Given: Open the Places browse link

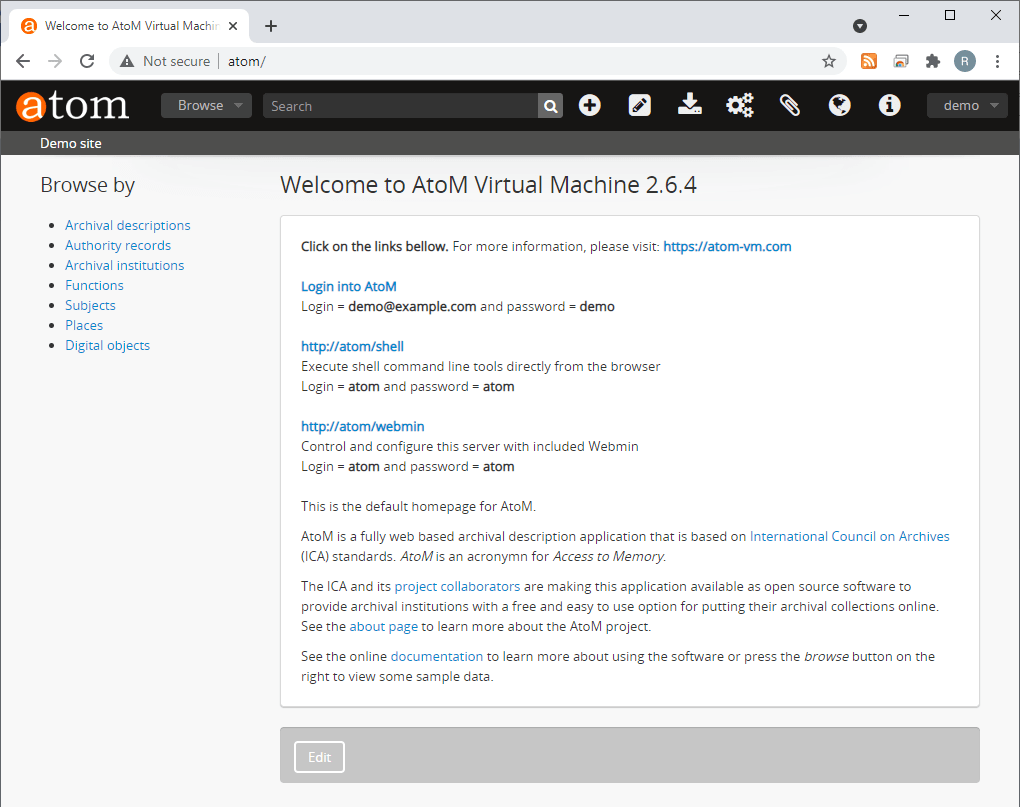Looking at the screenshot, I should point(84,325).
